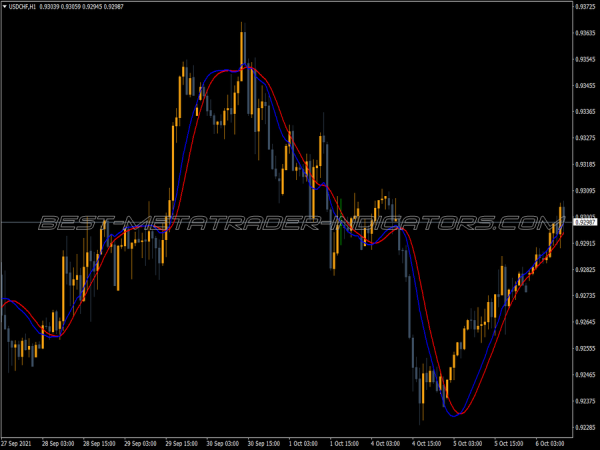Click the 0.93275 price axis label
This screenshot has width=600, height=450.
click(585, 138)
